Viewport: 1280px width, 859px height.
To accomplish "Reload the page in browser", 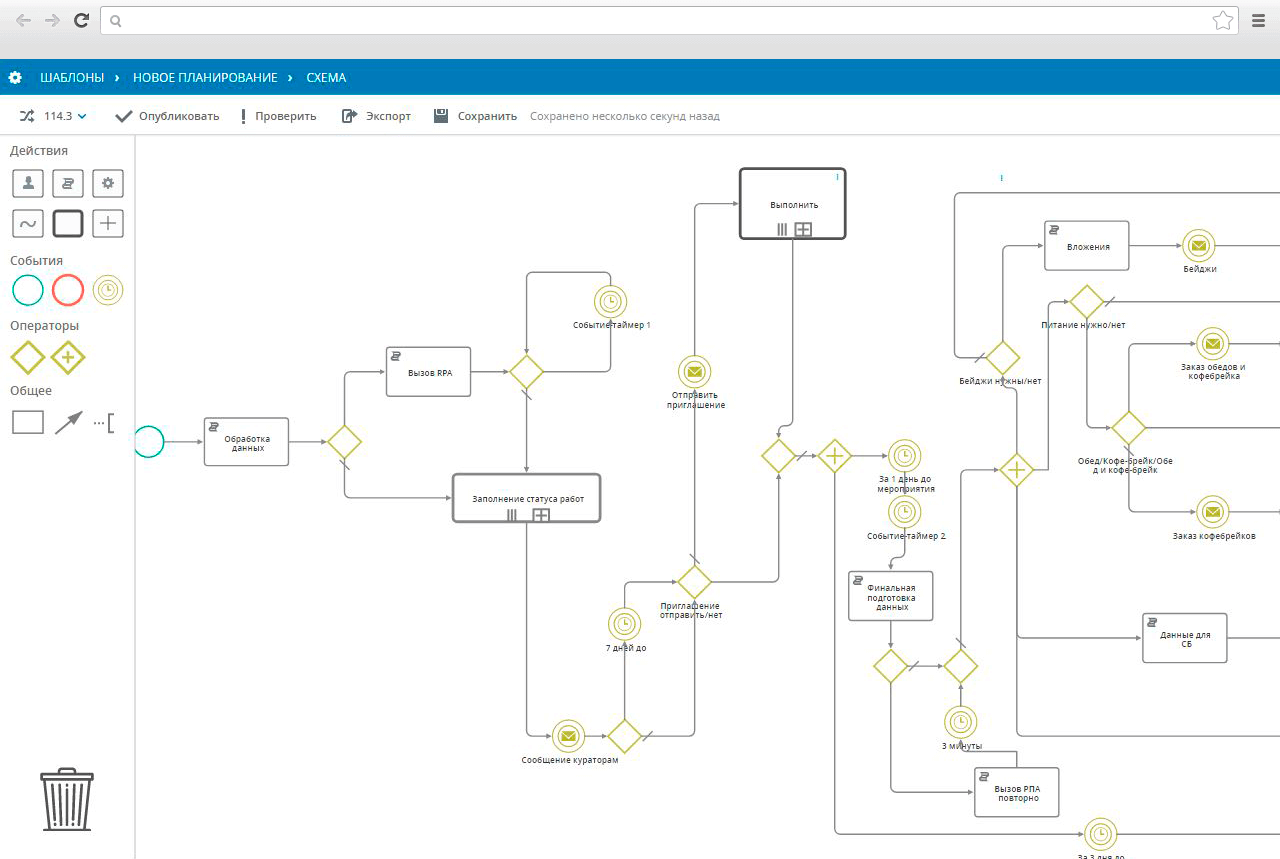I will (82, 20).
